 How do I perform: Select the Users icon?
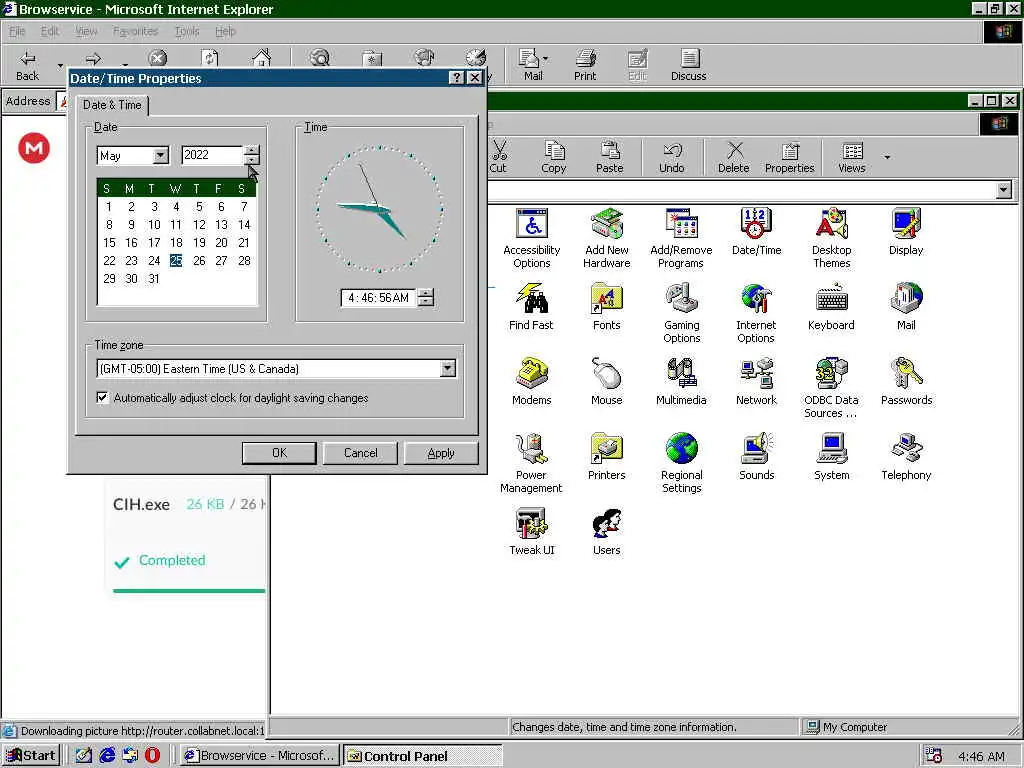tap(607, 532)
